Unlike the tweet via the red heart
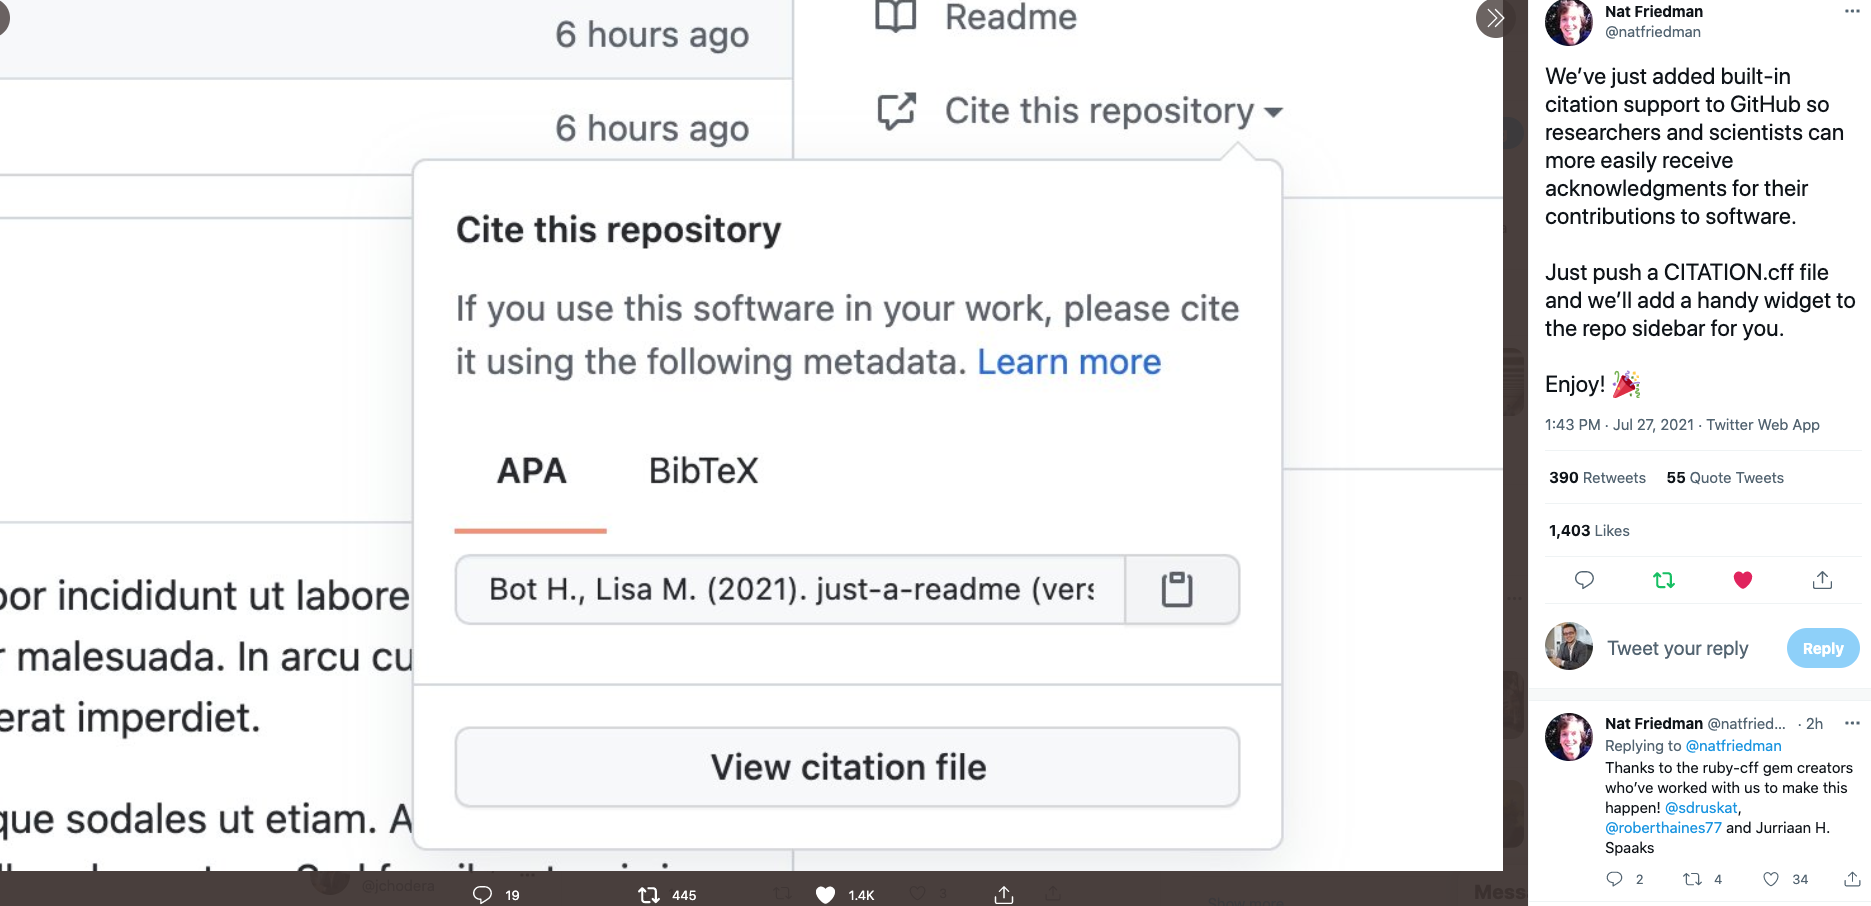This screenshot has width=1871, height=906. point(1743,580)
